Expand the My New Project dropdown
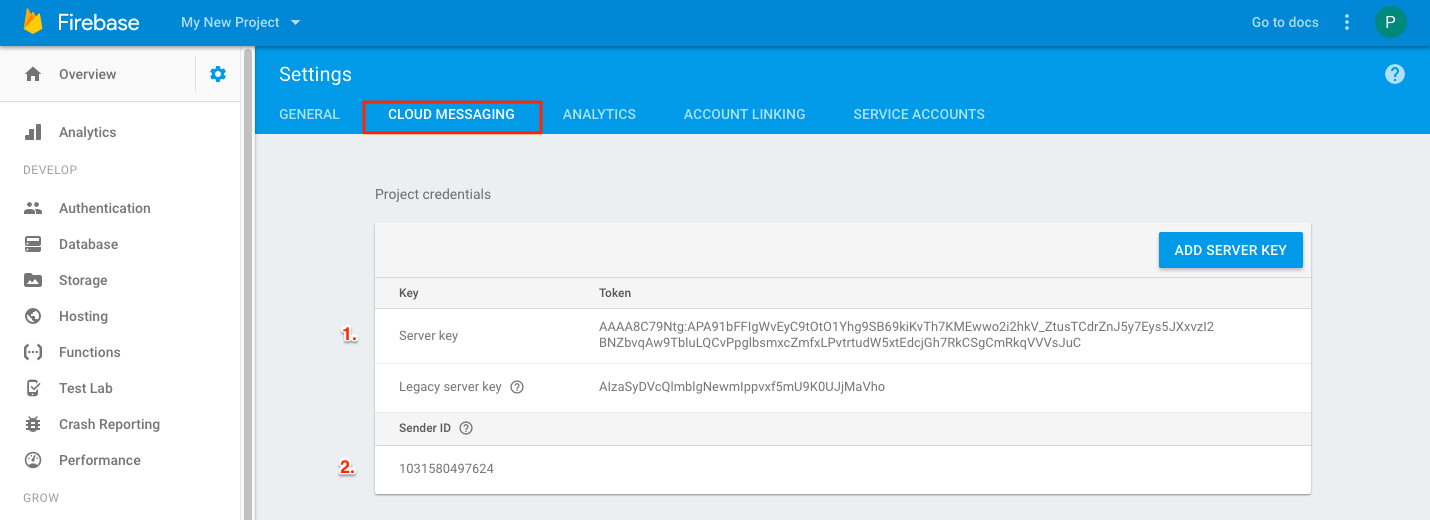The width and height of the screenshot is (1430, 520). click(x=240, y=22)
